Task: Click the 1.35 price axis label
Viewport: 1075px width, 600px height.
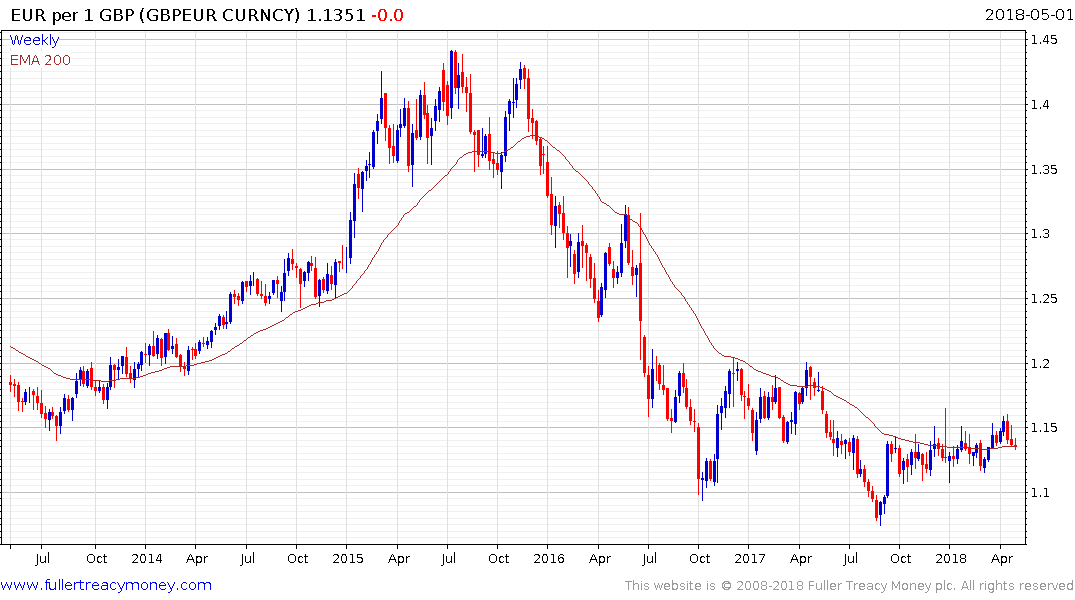Action: 1044,169
